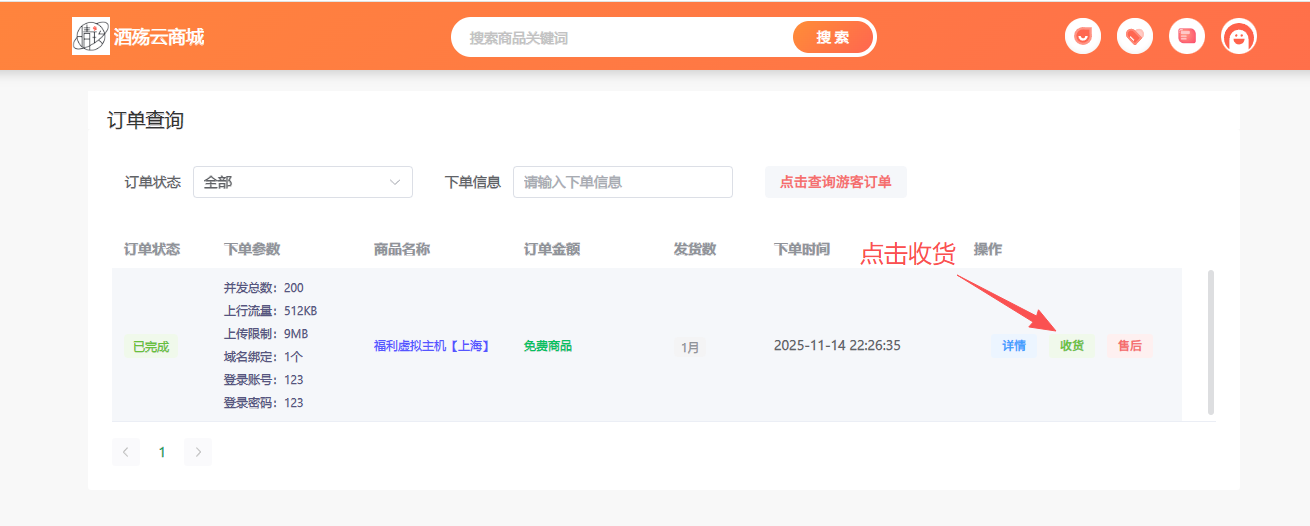Click the 上行流量: 512KB parameter line
This screenshot has height=526, width=1310.
[271, 311]
